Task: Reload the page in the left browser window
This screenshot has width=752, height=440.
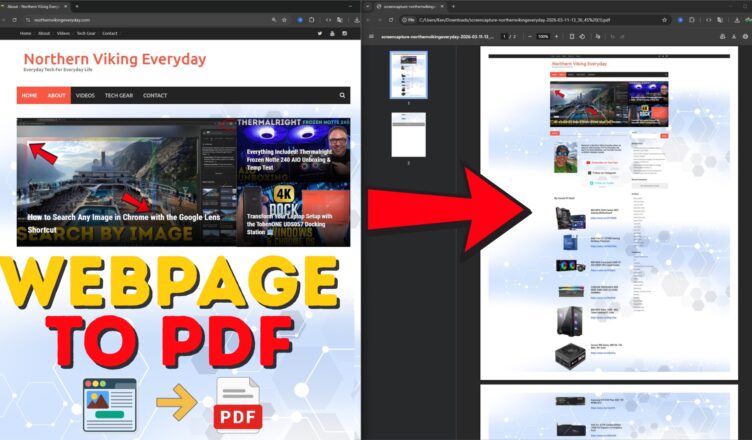Action: click(x=14, y=20)
